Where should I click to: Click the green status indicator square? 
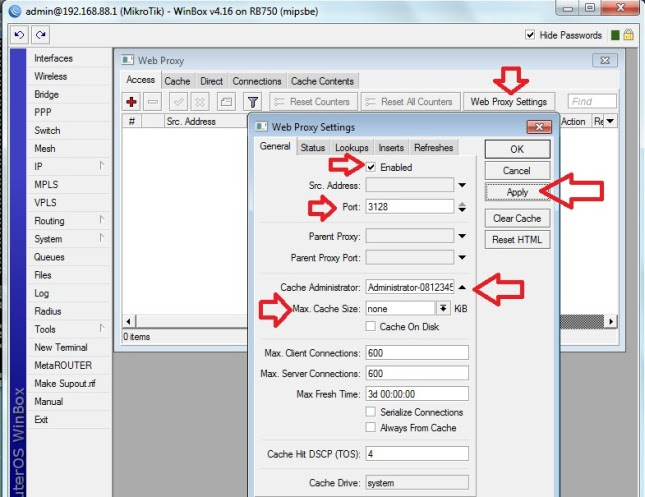[x=615, y=35]
